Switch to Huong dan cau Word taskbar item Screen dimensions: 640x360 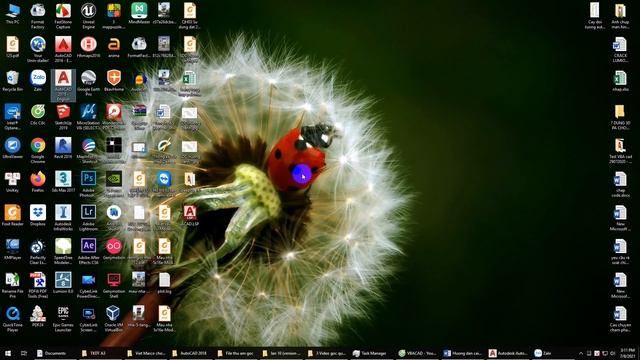pyautogui.click(x=462, y=353)
